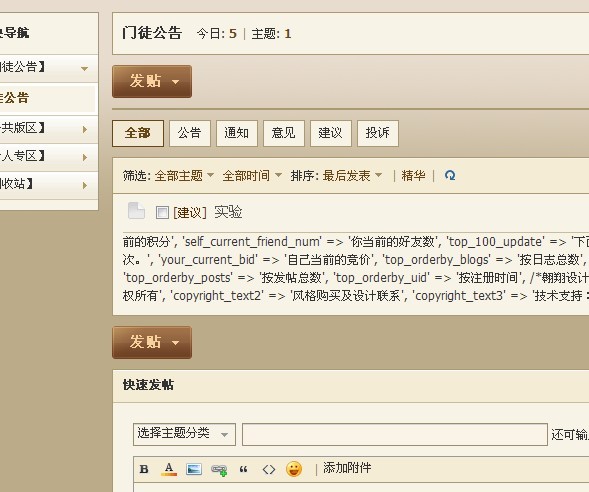589x492 pixels.
Task: Click the thread document icon beside 实验
Action: [x=136, y=211]
